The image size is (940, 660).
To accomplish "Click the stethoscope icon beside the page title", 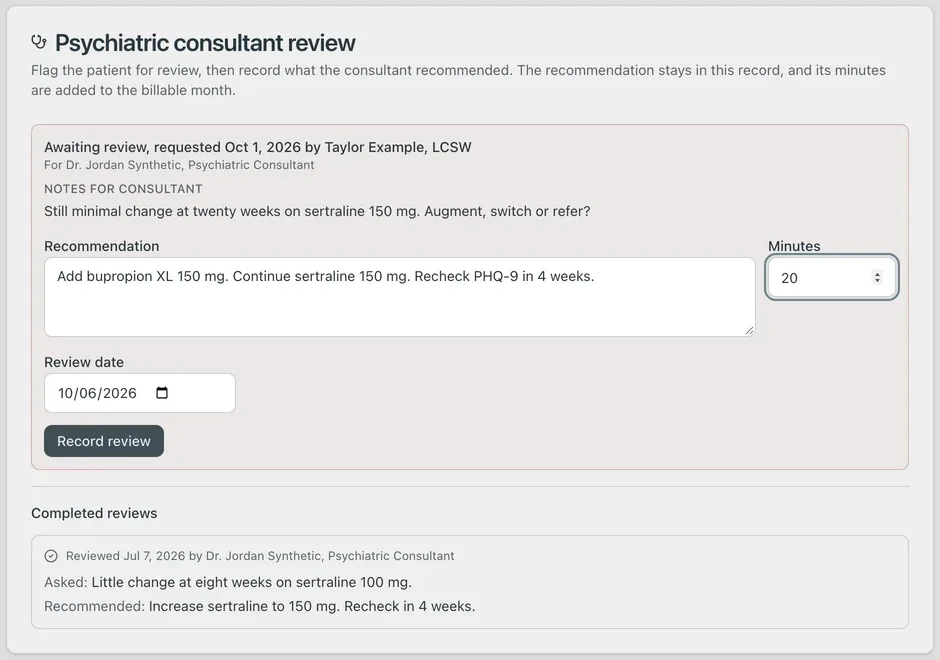I will pyautogui.click(x=39, y=43).
